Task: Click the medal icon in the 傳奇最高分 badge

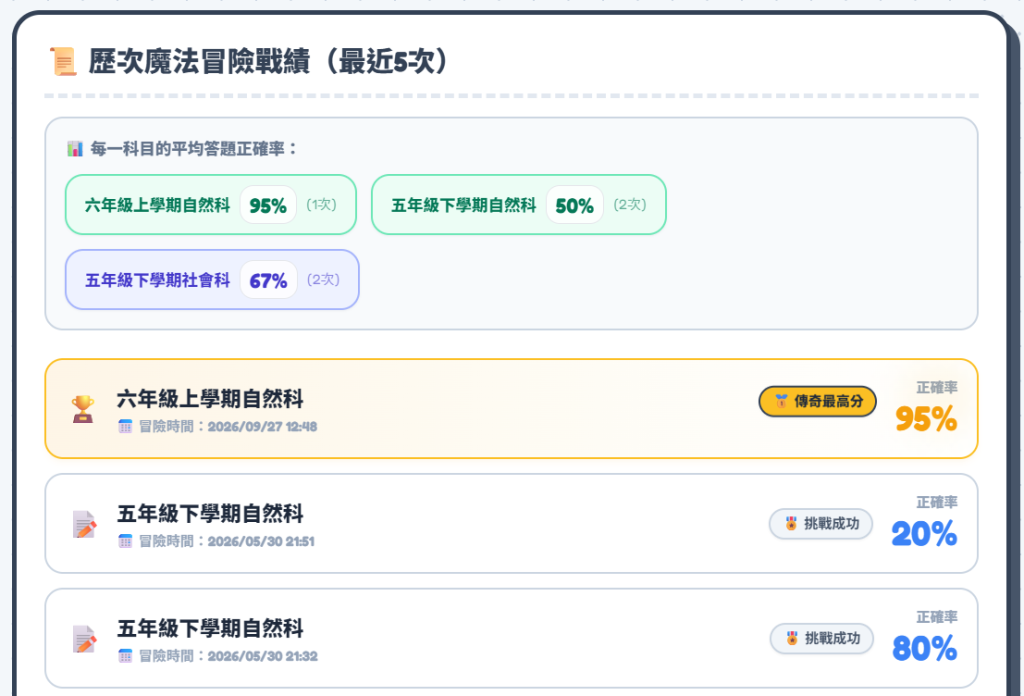Action: click(x=781, y=401)
